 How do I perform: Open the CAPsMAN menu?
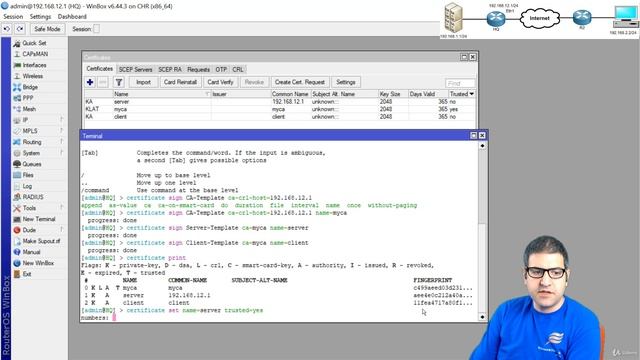35,54
